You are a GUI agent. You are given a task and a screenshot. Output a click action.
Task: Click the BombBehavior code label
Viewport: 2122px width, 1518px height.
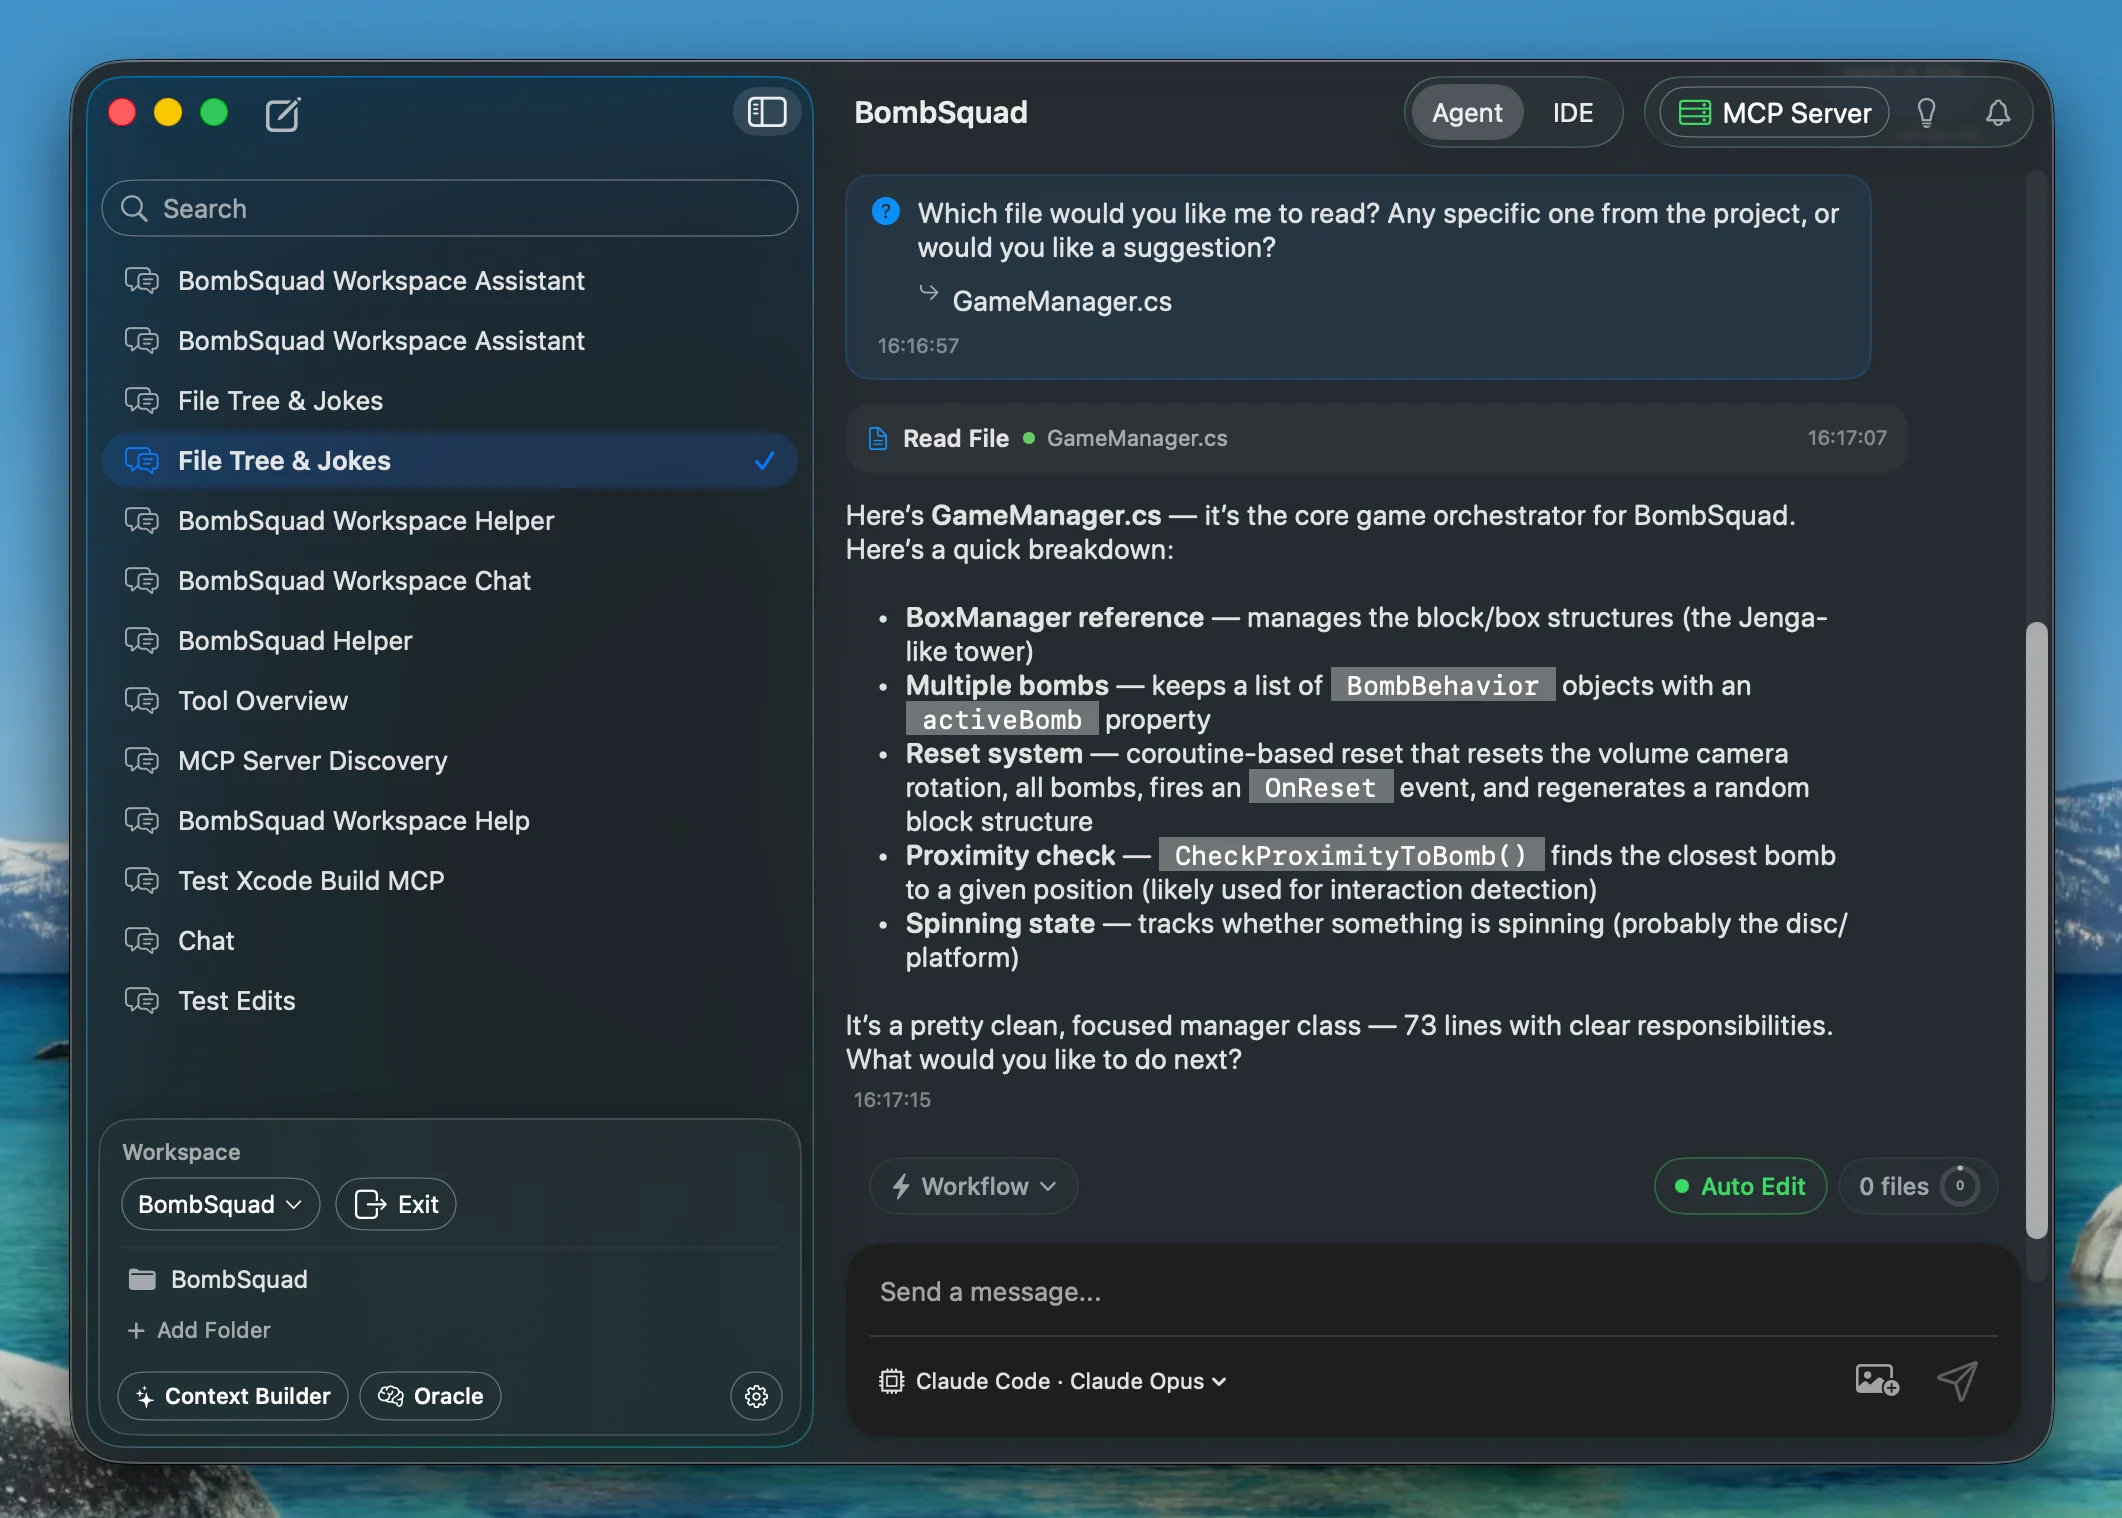click(1442, 685)
